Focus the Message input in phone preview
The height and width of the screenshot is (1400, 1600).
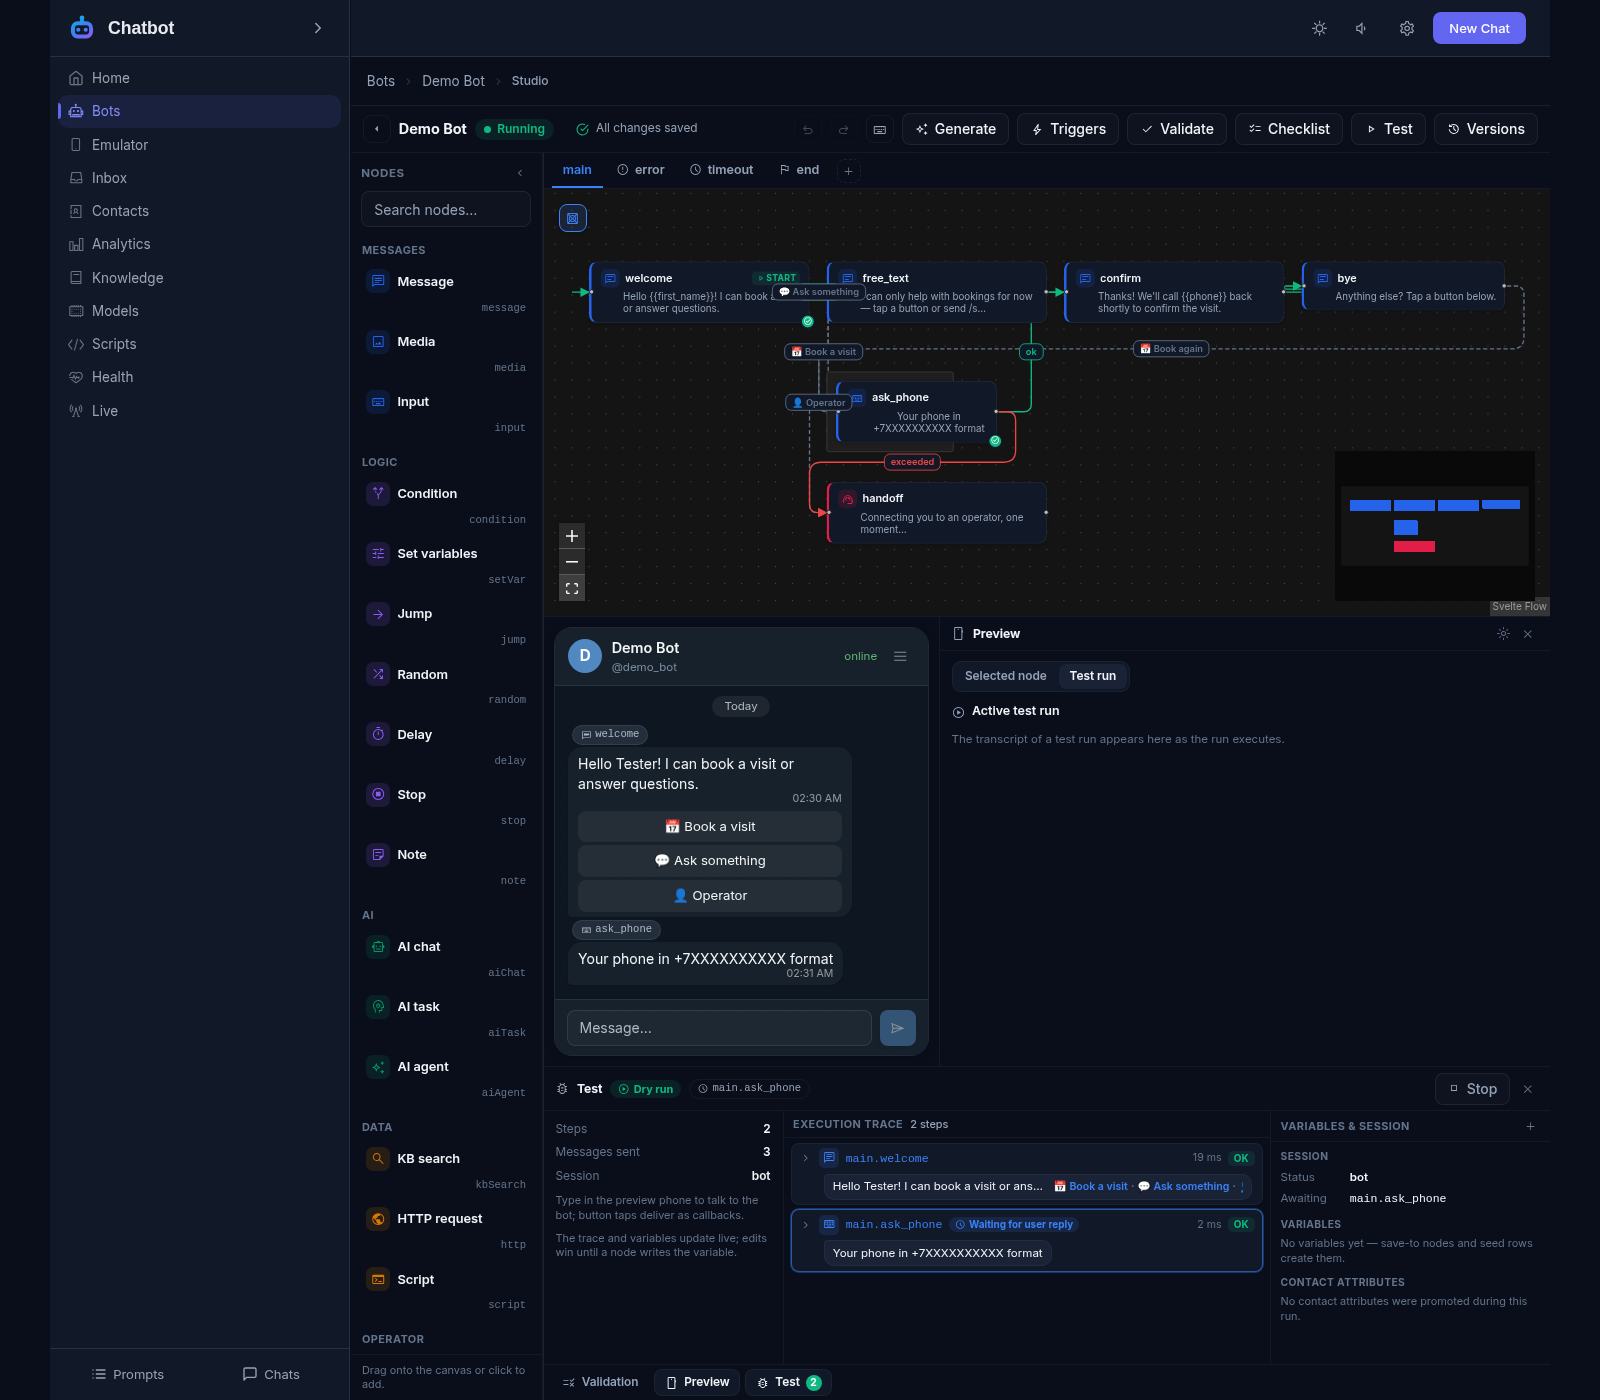(719, 1028)
